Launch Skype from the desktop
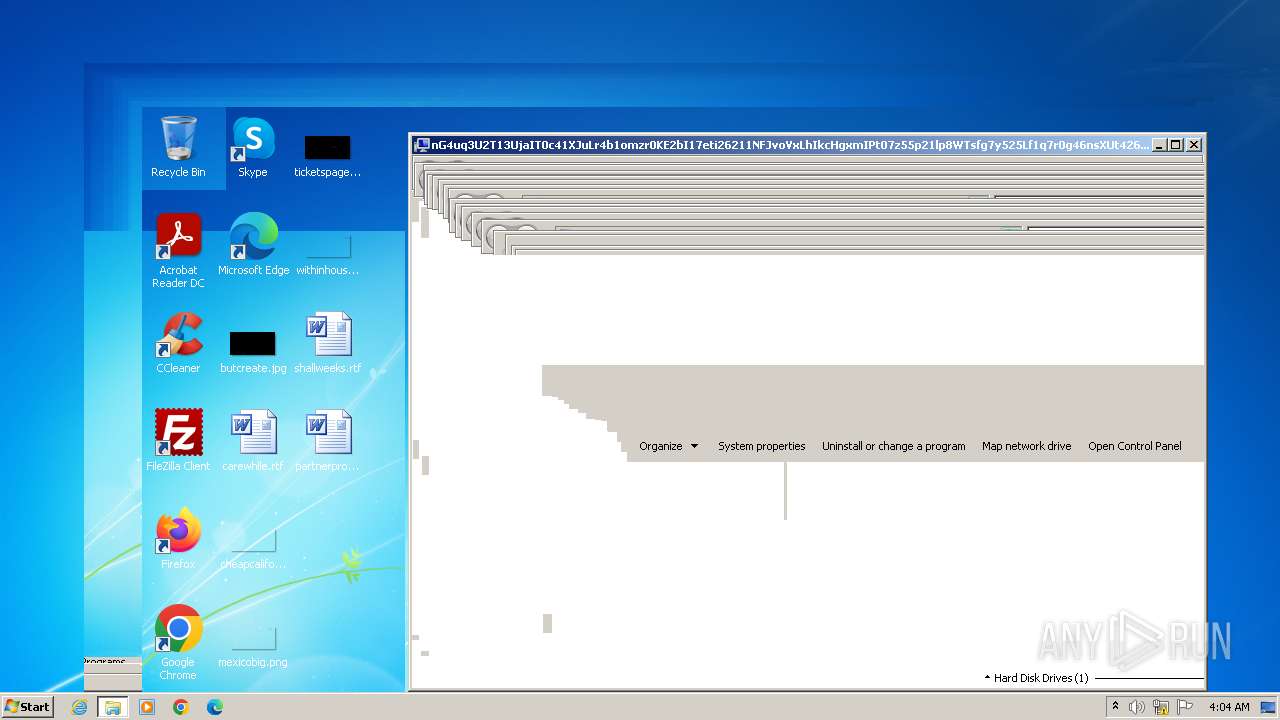1280x720 pixels. 253,146
